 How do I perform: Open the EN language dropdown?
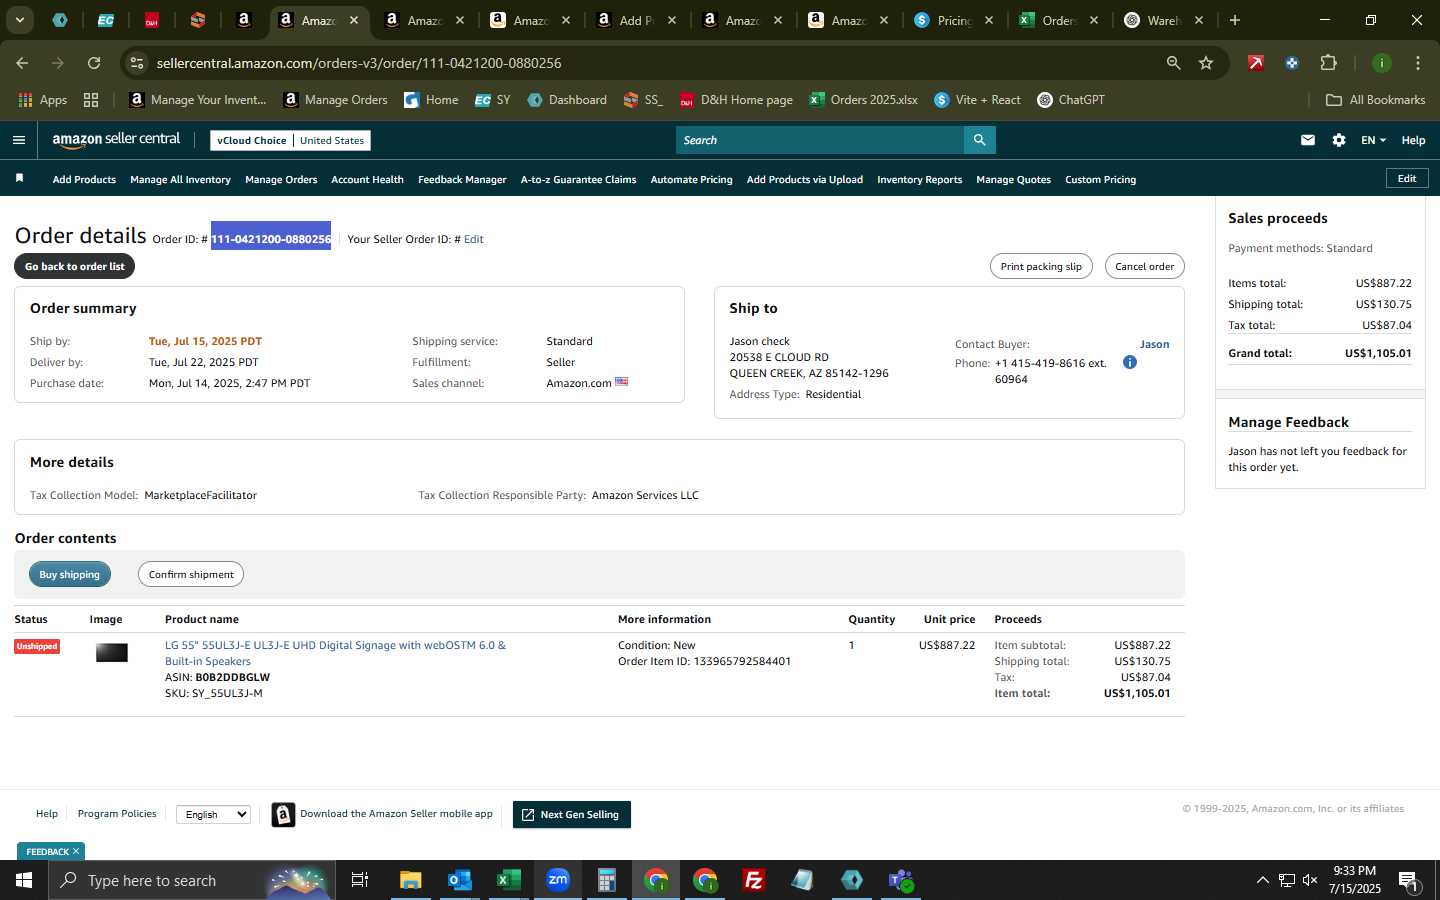coord(1373,140)
